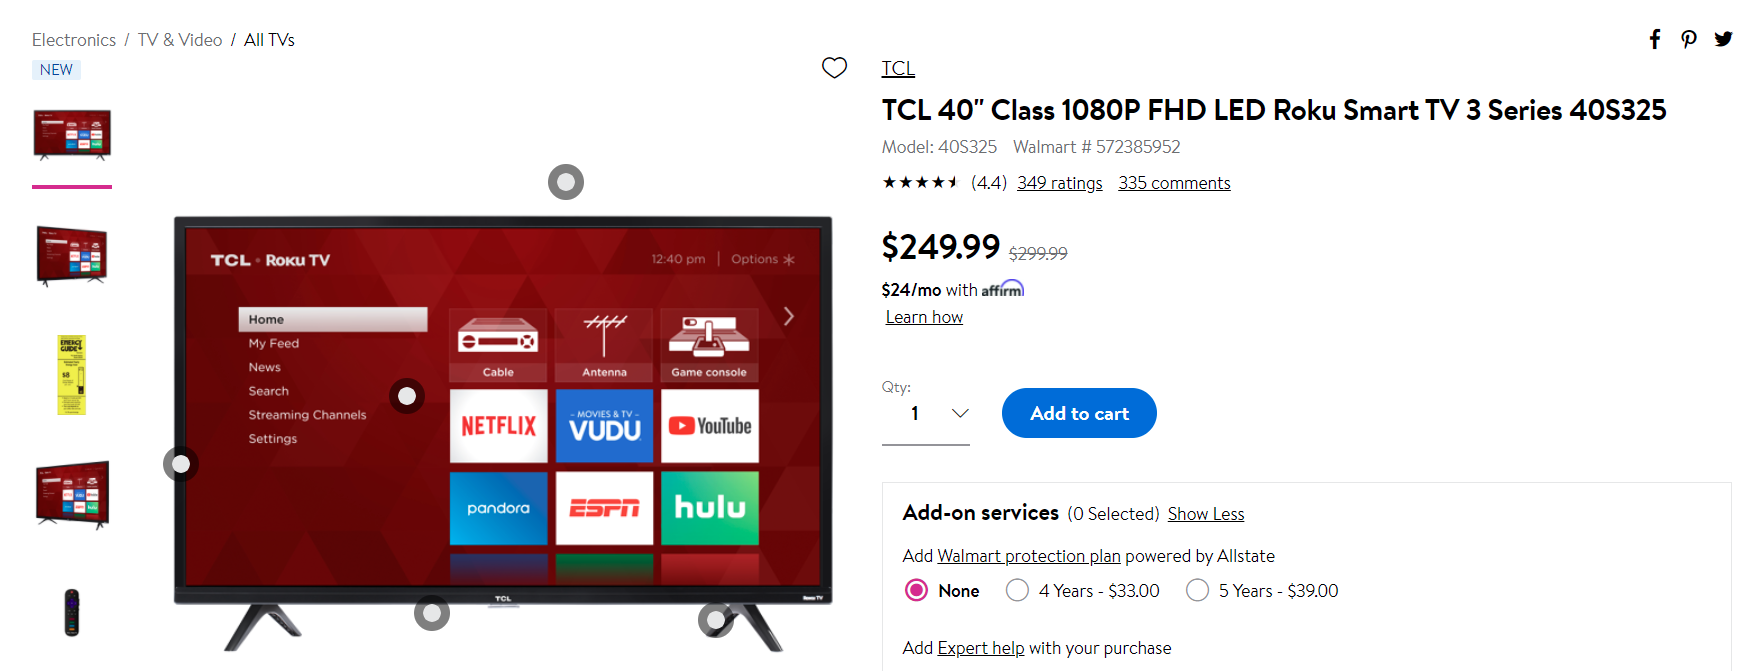View the Energy Guide thumbnail image
This screenshot has width=1755, height=671.
point(72,375)
